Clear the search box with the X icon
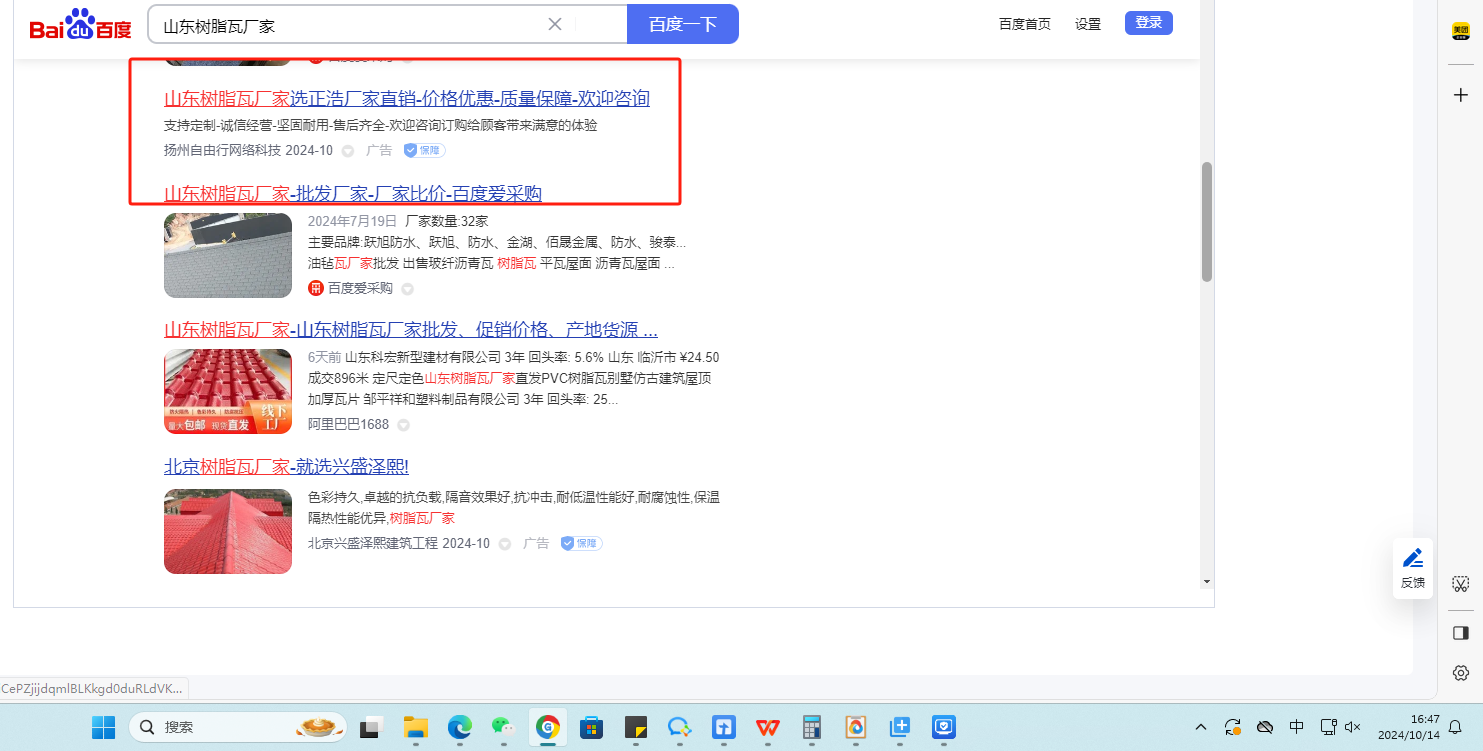The height and width of the screenshot is (751, 1483). [555, 24]
